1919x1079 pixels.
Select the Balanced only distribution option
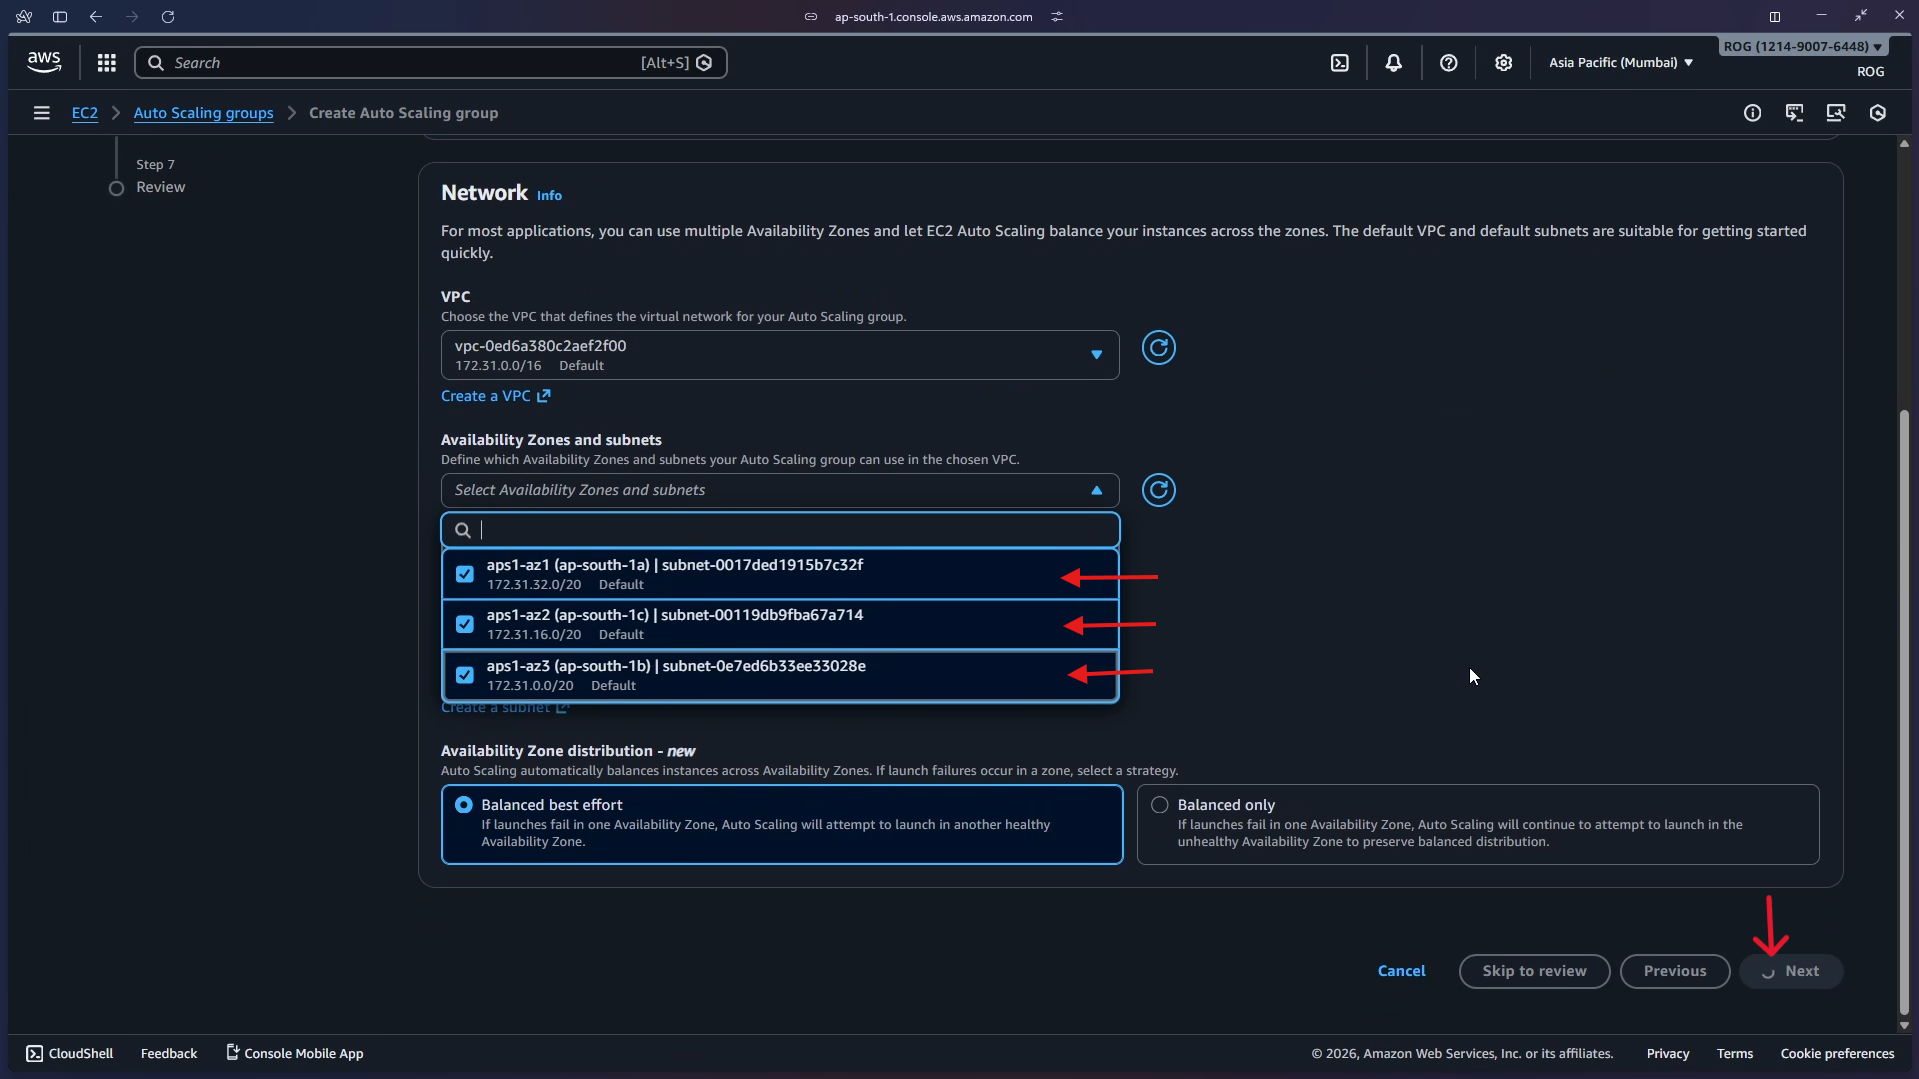[1159, 805]
